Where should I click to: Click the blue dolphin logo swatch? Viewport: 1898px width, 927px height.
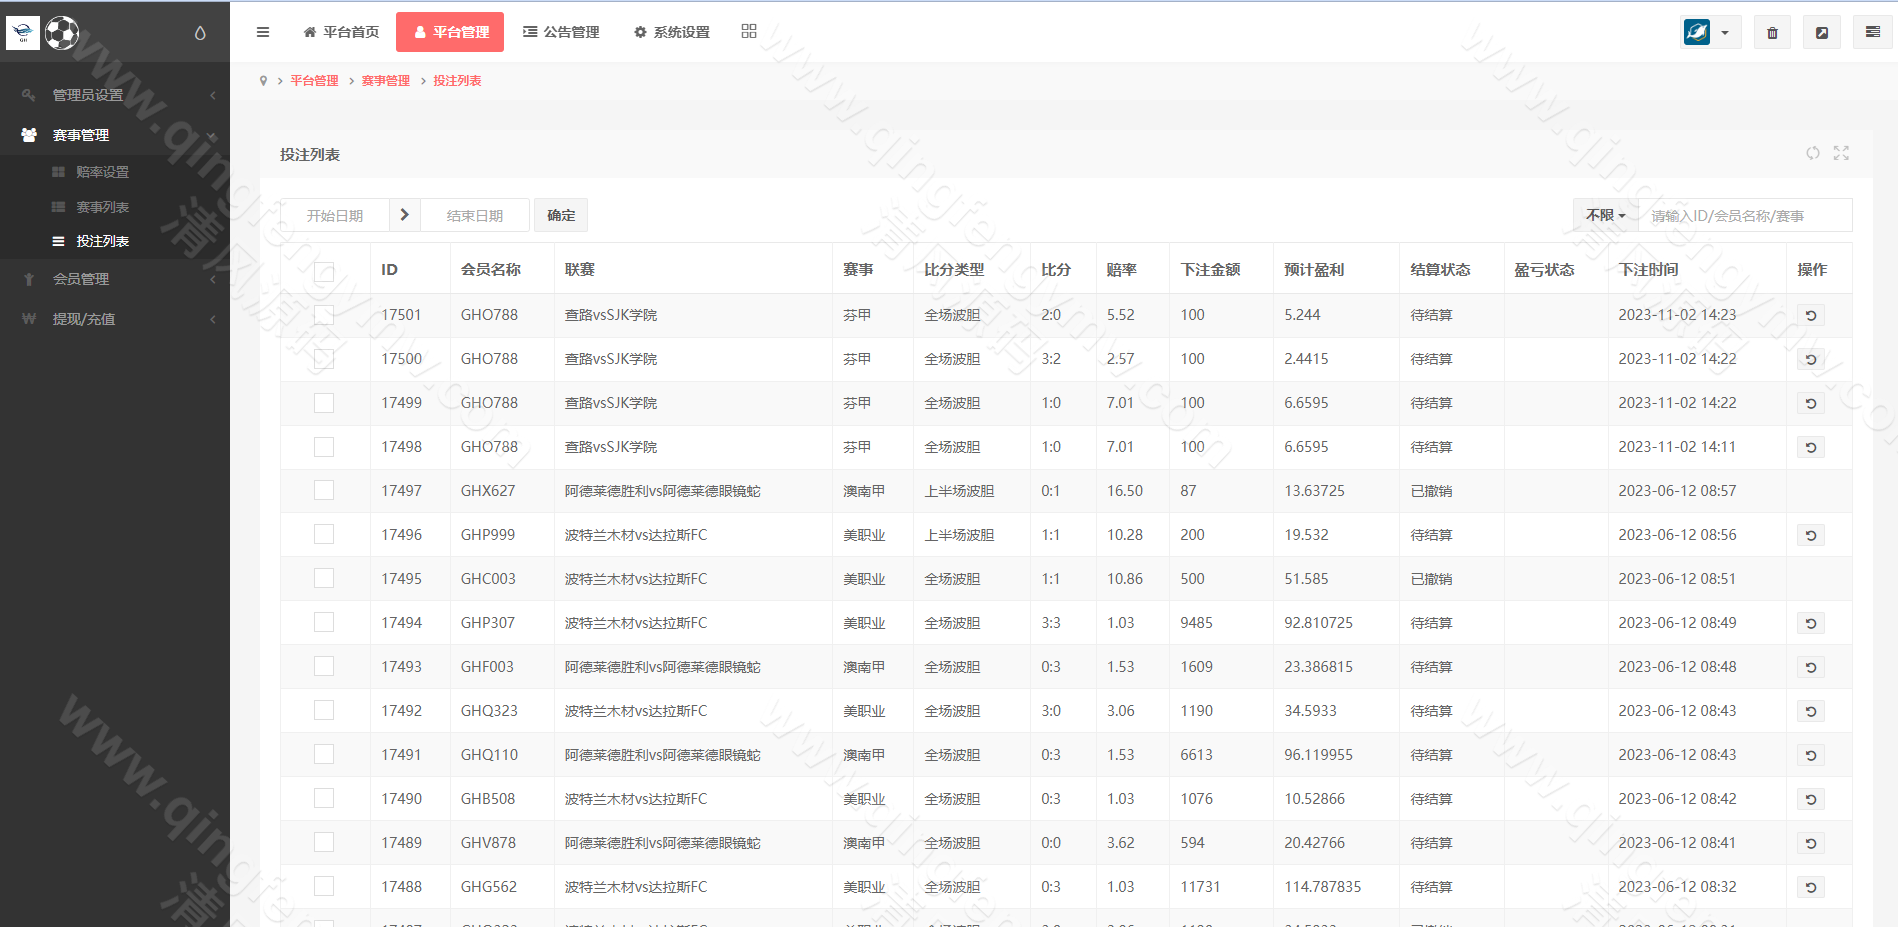(x=1697, y=31)
